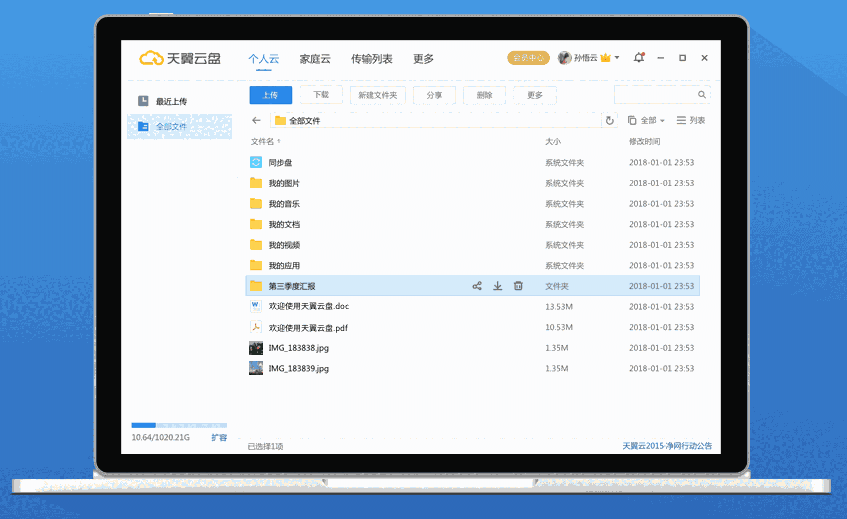Open the 天翼云2015净网行动公告 link
The width and height of the screenshot is (847, 519).
point(667,446)
